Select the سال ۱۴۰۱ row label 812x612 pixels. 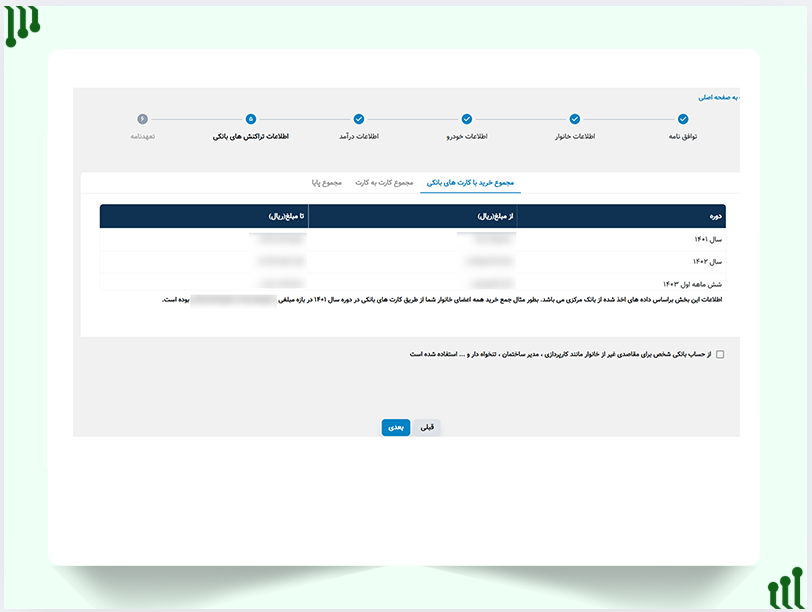click(708, 239)
